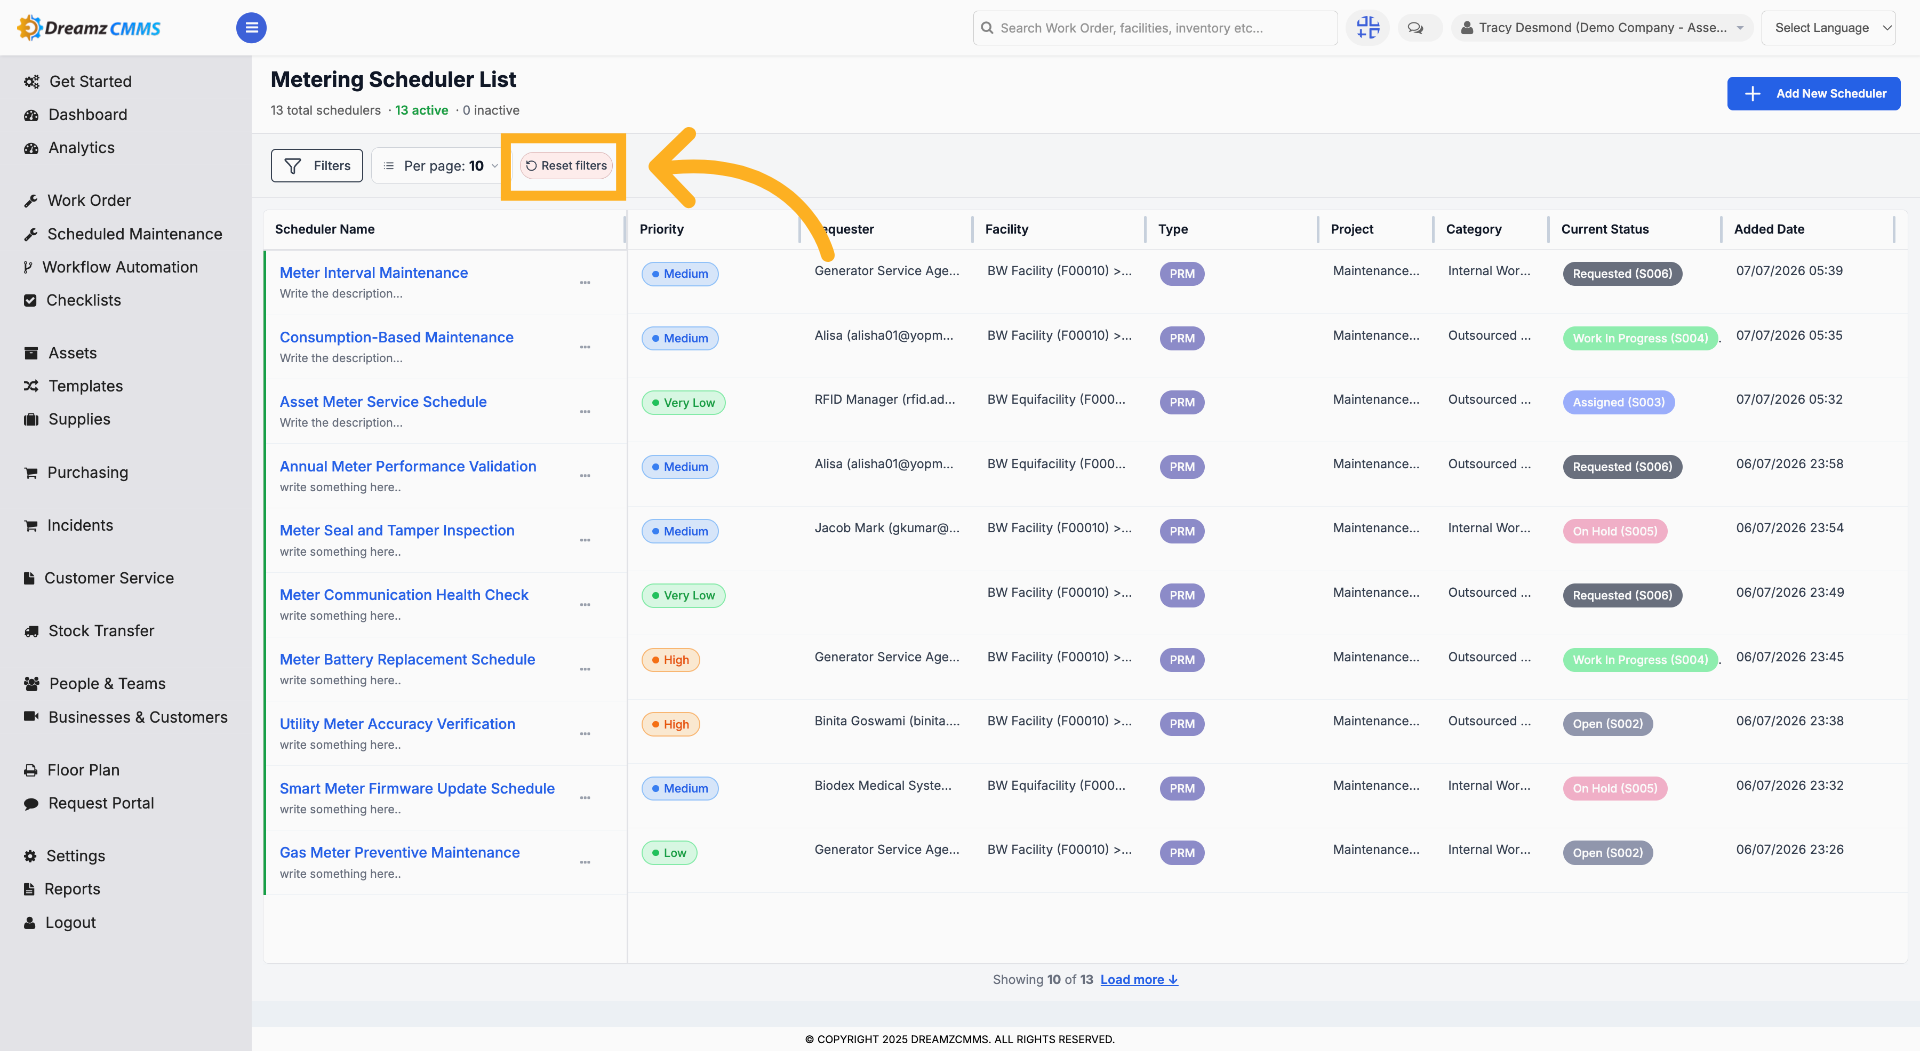
Task: Navigate to Stock Transfer
Action: point(101,631)
